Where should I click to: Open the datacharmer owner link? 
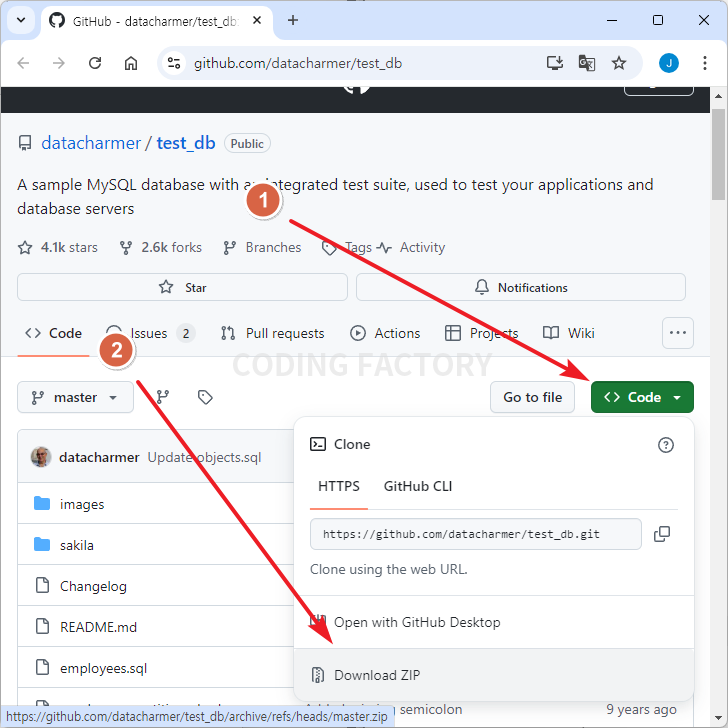click(91, 143)
